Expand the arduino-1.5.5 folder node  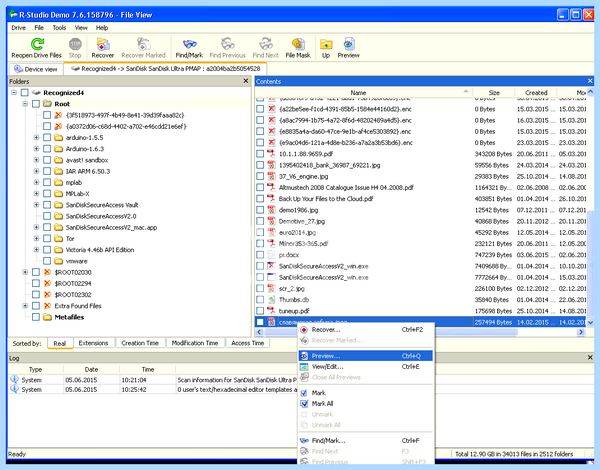coord(36,137)
